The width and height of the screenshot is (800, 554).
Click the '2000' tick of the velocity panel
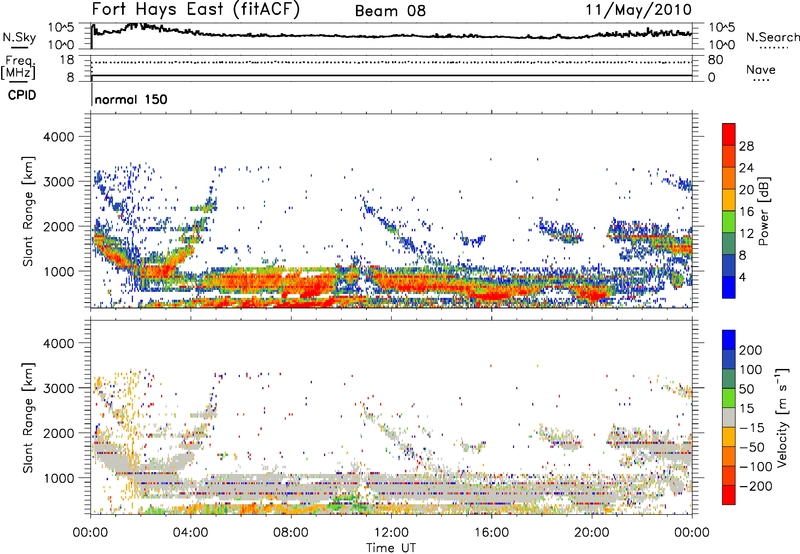59,433
